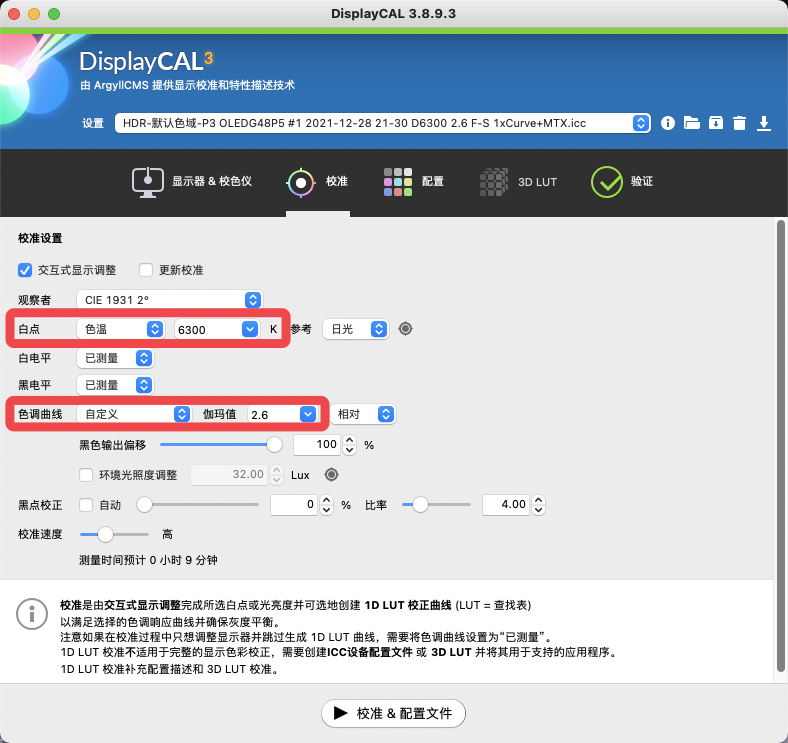788x743 pixels.
Task: Enable the 更新校准 checkbox
Action: pos(146,270)
